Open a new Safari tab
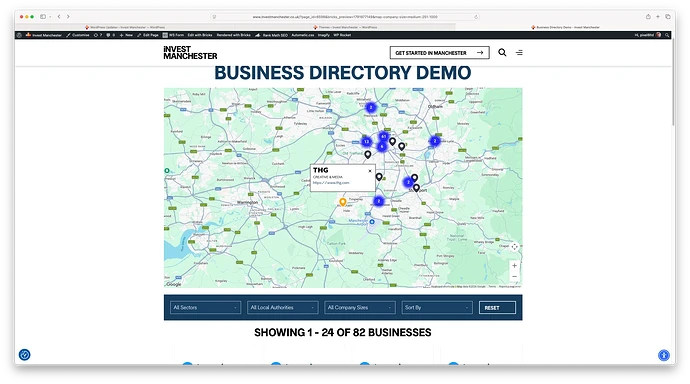The height and width of the screenshot is (384, 690). click(x=658, y=17)
